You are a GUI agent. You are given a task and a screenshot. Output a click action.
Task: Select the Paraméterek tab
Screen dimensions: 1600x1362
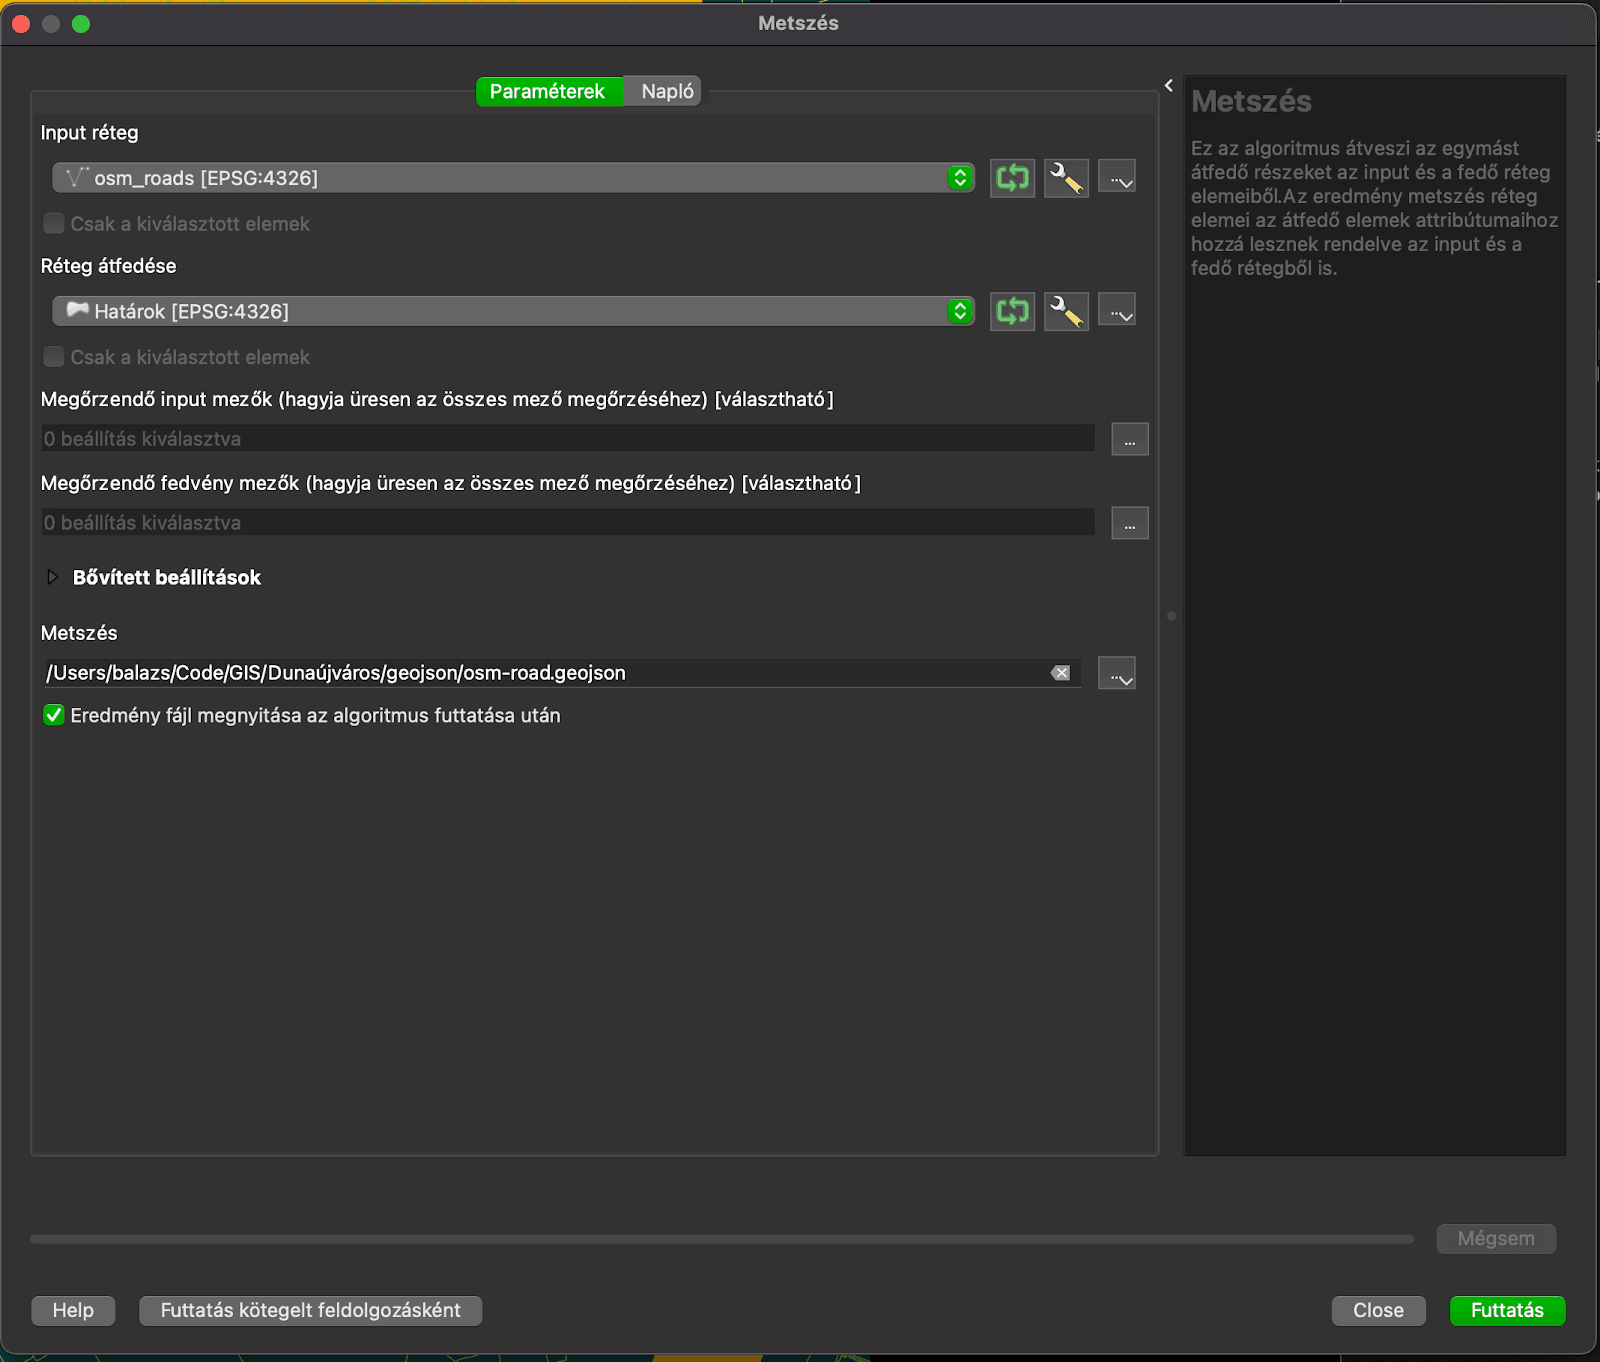coord(547,91)
